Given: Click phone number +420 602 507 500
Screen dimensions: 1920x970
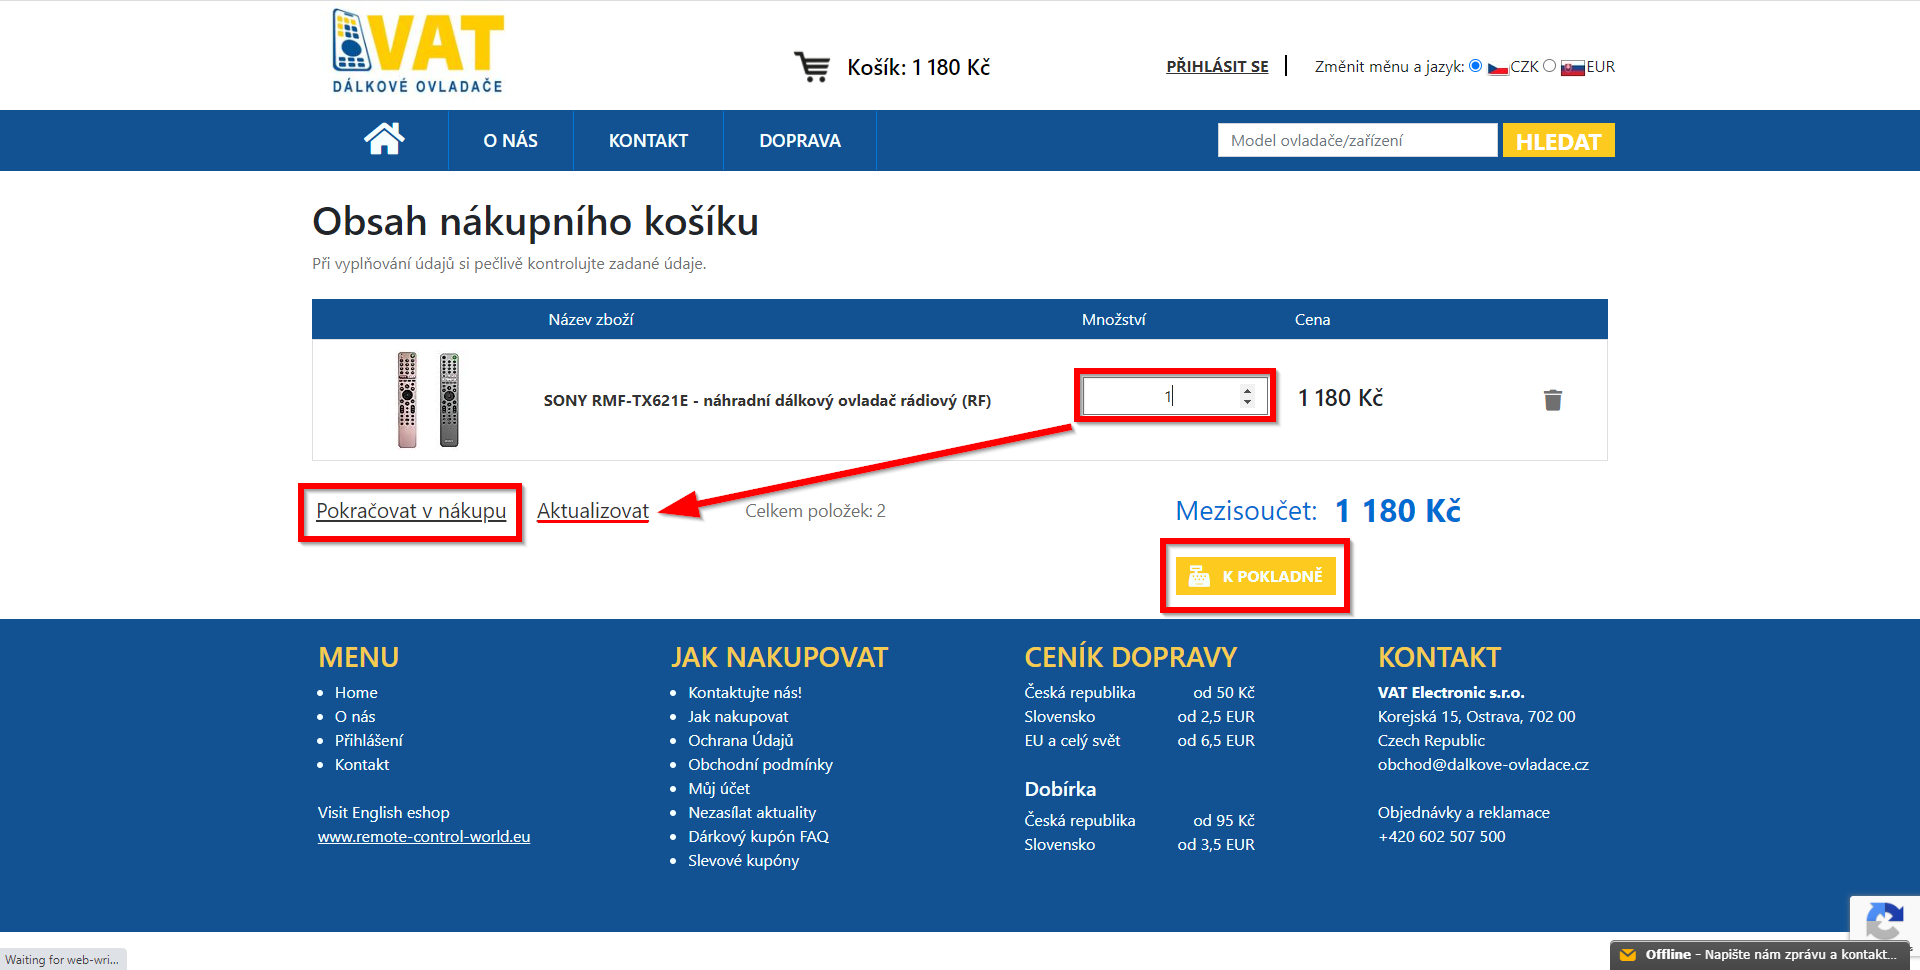Looking at the screenshot, I should [1442, 836].
